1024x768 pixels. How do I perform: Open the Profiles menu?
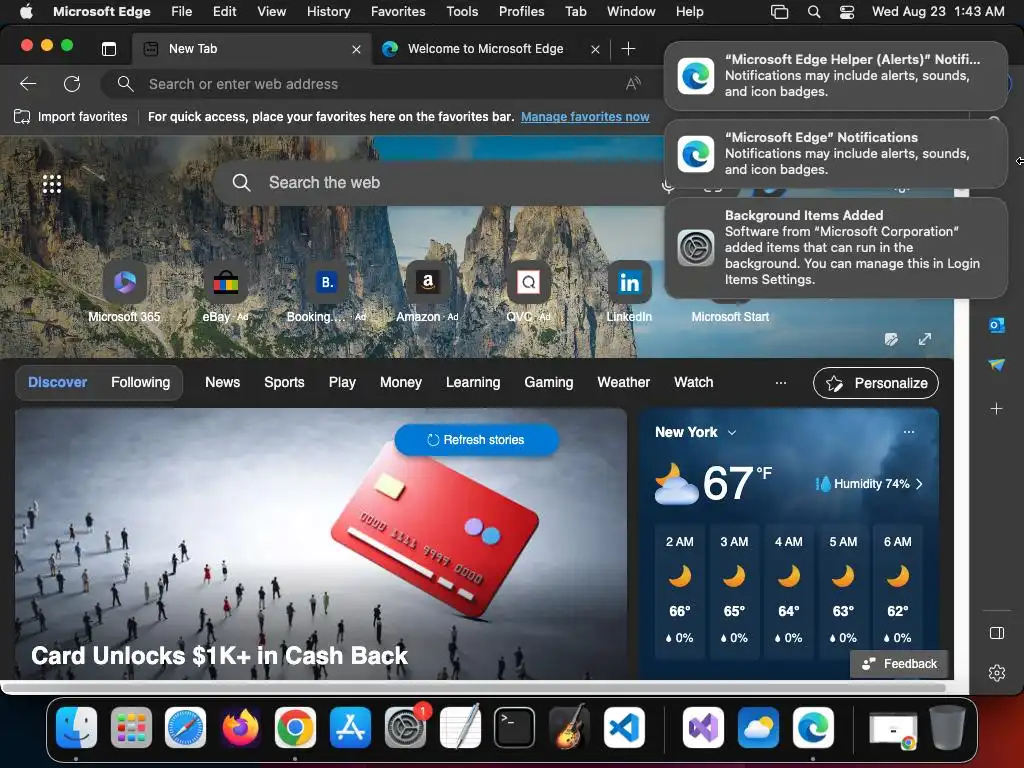521,12
